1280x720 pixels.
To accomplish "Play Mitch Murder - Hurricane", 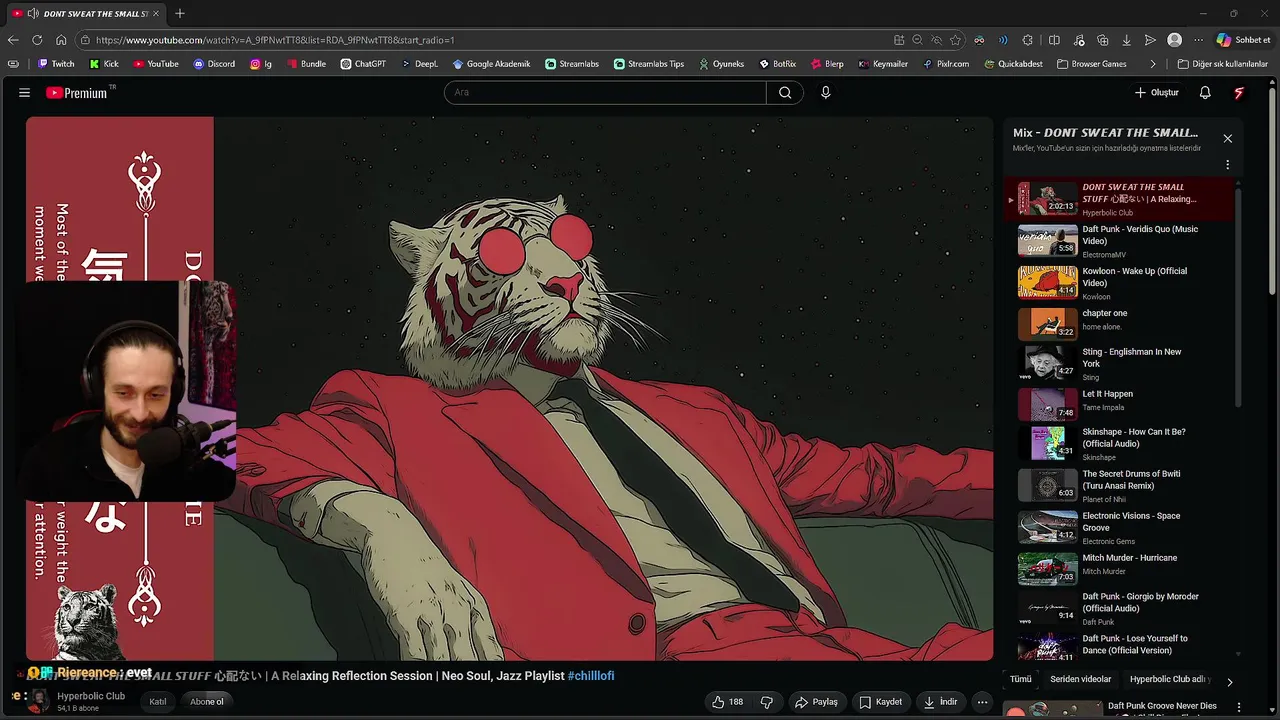I will pos(1120,569).
